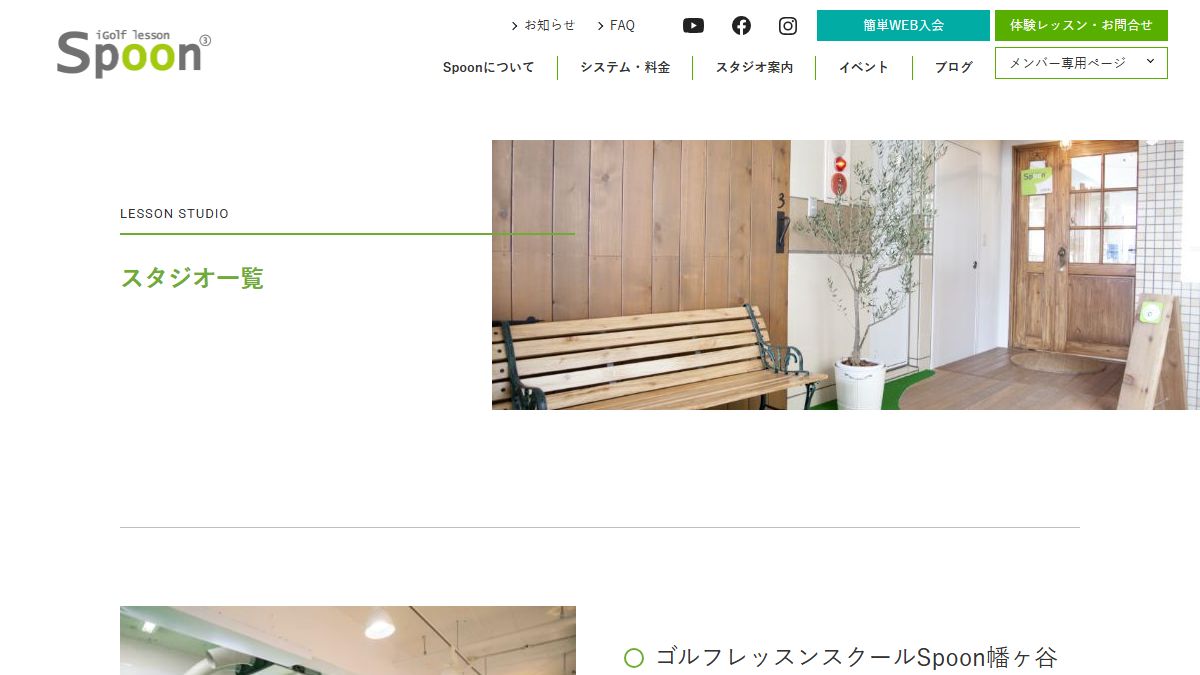Click the green circle bullet beside Spoon幡ヶ谷

[x=634, y=658]
